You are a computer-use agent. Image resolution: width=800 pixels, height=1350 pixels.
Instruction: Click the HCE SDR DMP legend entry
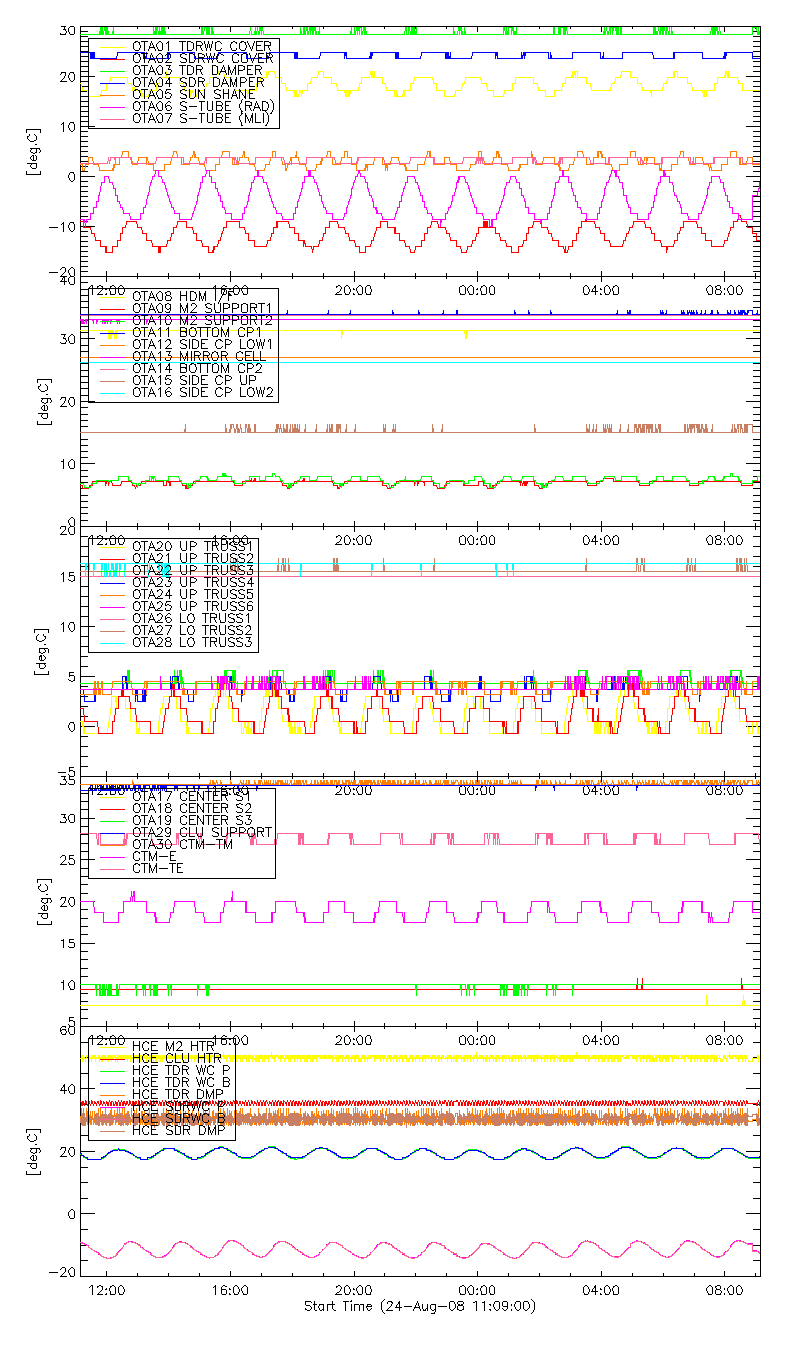178,1130
